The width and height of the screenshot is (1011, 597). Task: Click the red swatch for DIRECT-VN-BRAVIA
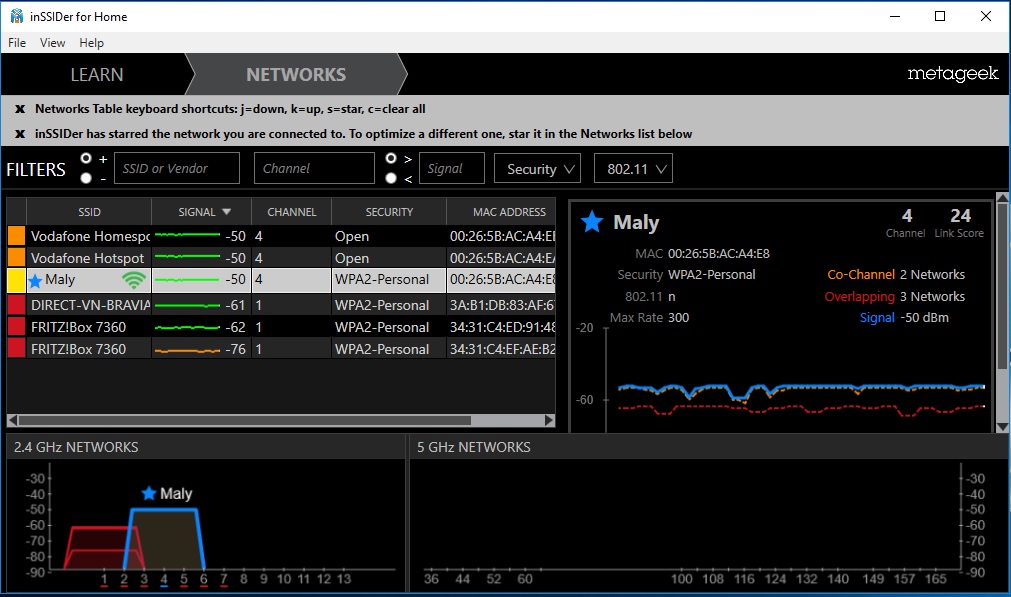(16, 305)
